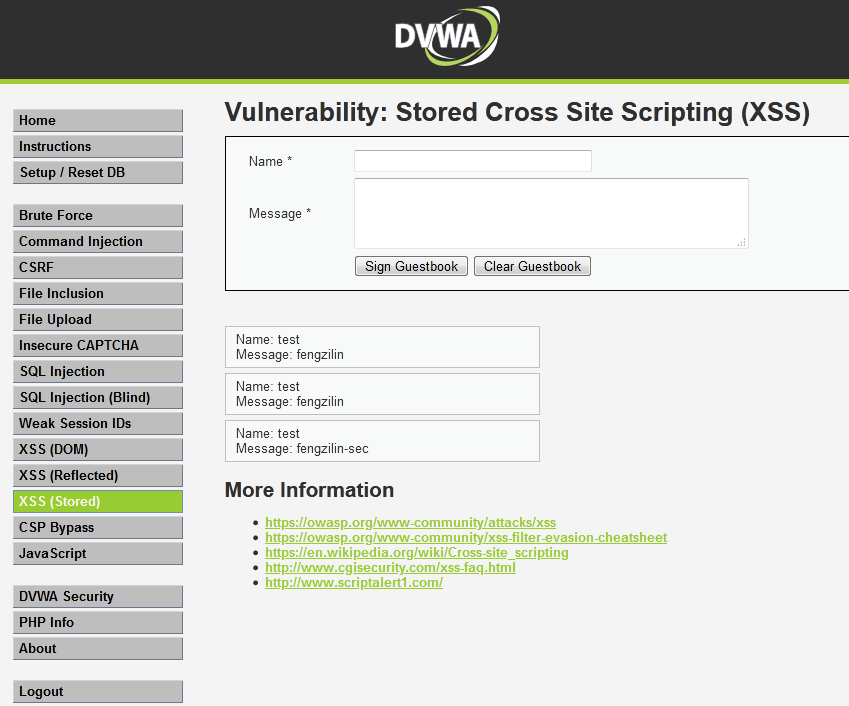Log out via Logout item
The image size is (849, 706).
(98, 692)
